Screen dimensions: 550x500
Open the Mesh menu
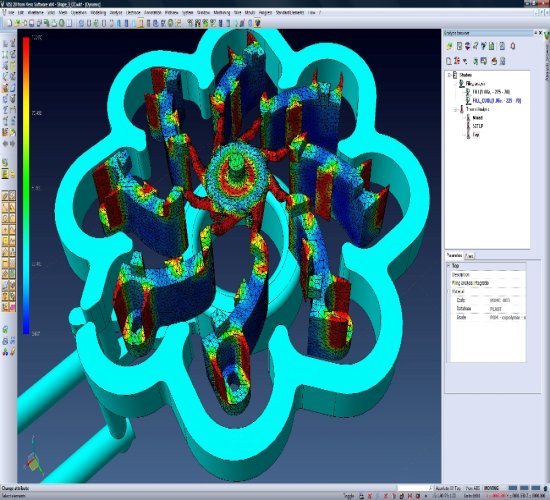point(63,12)
